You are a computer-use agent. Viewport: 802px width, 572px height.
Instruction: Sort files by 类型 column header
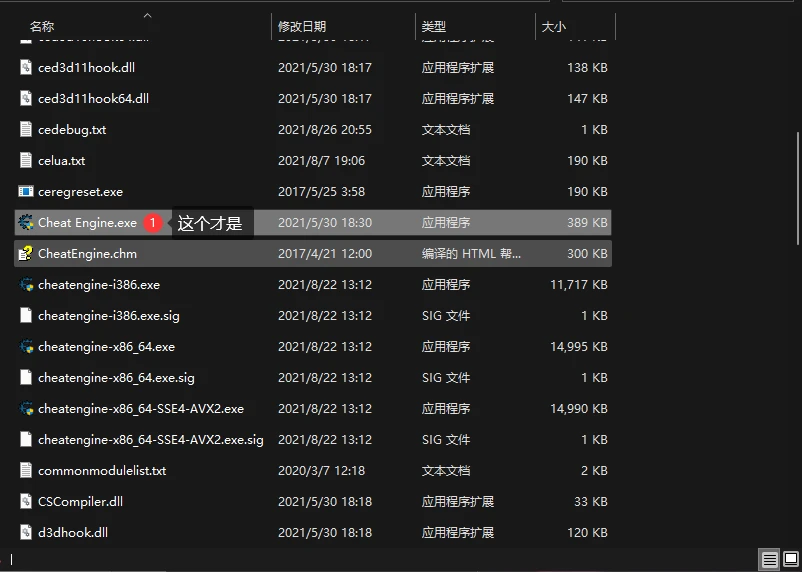[x=434, y=27]
